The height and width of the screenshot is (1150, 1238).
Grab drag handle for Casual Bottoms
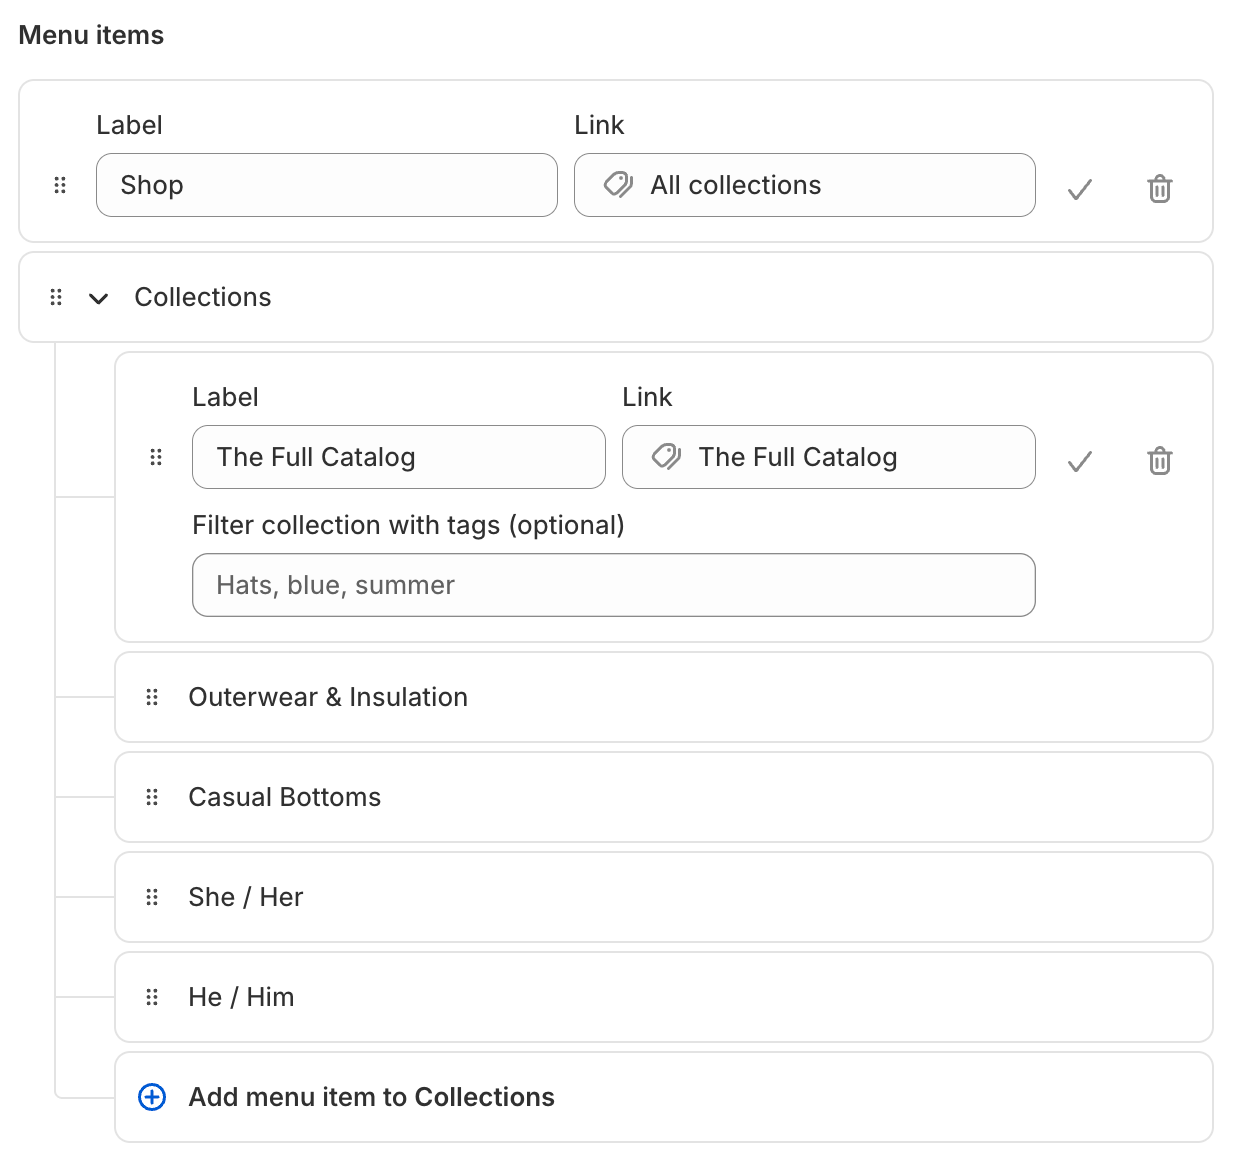pyautogui.click(x=152, y=797)
